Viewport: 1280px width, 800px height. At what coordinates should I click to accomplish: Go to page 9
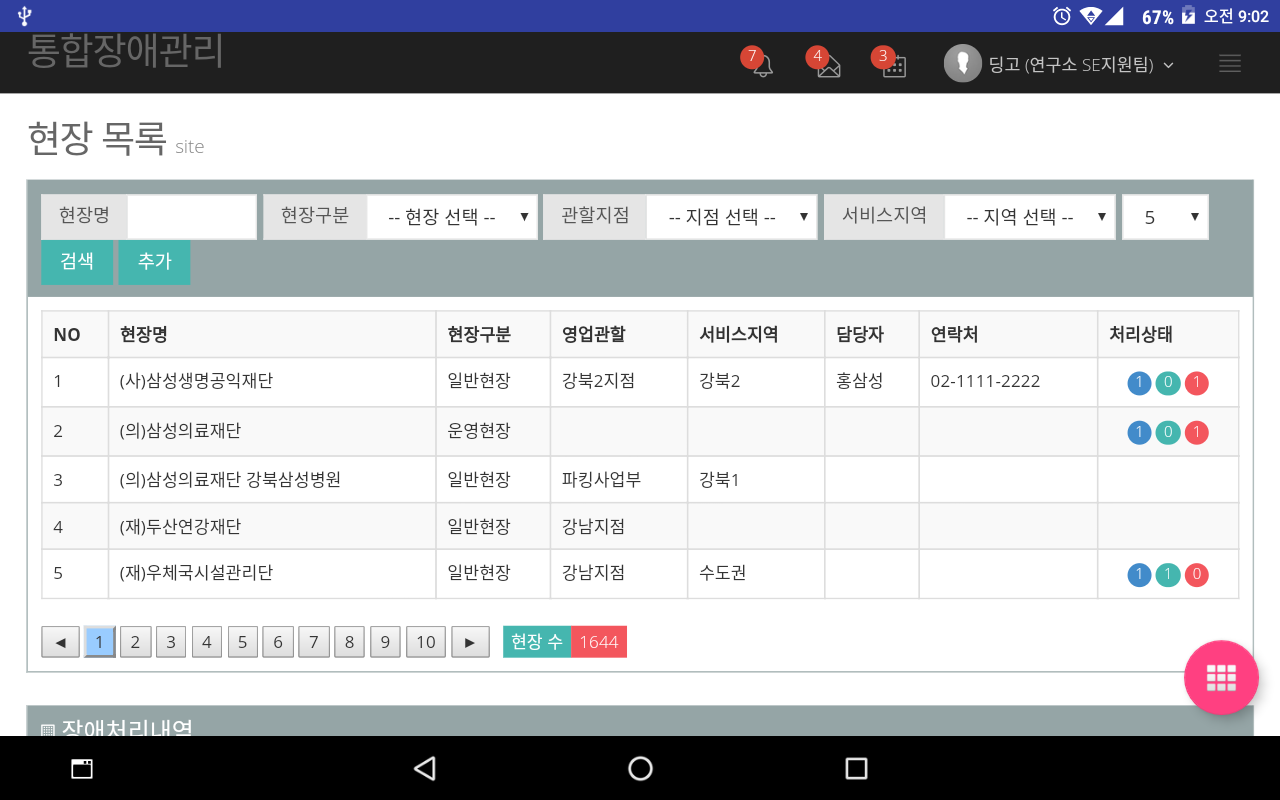coord(385,642)
